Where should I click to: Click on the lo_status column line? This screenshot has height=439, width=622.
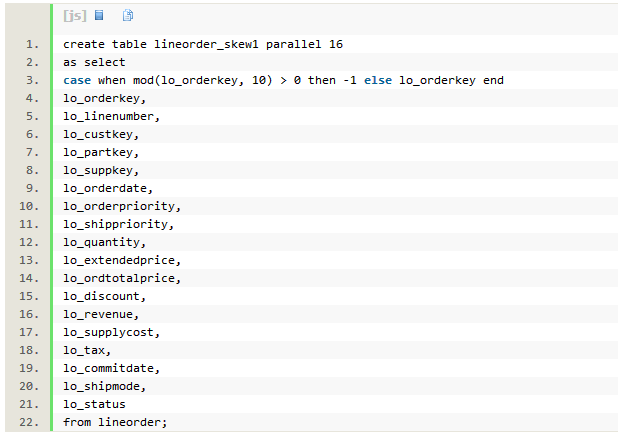point(94,404)
